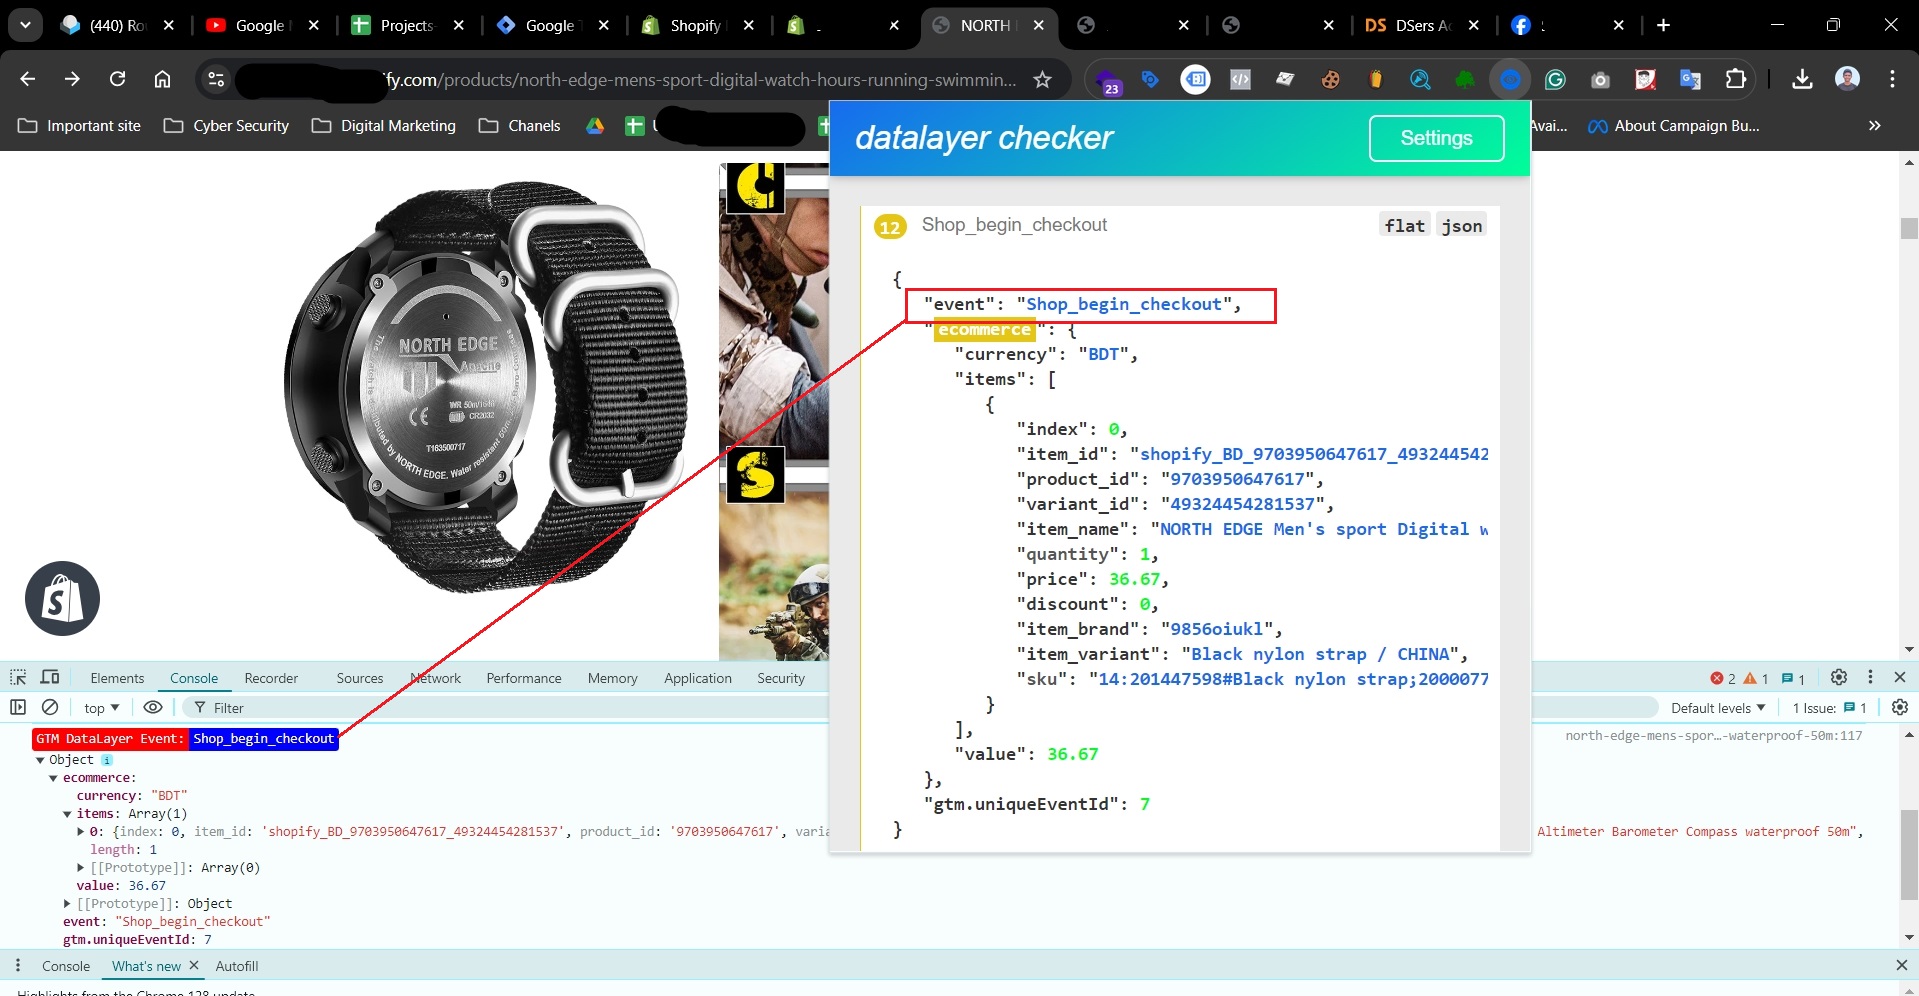Viewport: 1919px width, 996px height.
Task: Switch datalayer view to flat
Action: [x=1404, y=226]
